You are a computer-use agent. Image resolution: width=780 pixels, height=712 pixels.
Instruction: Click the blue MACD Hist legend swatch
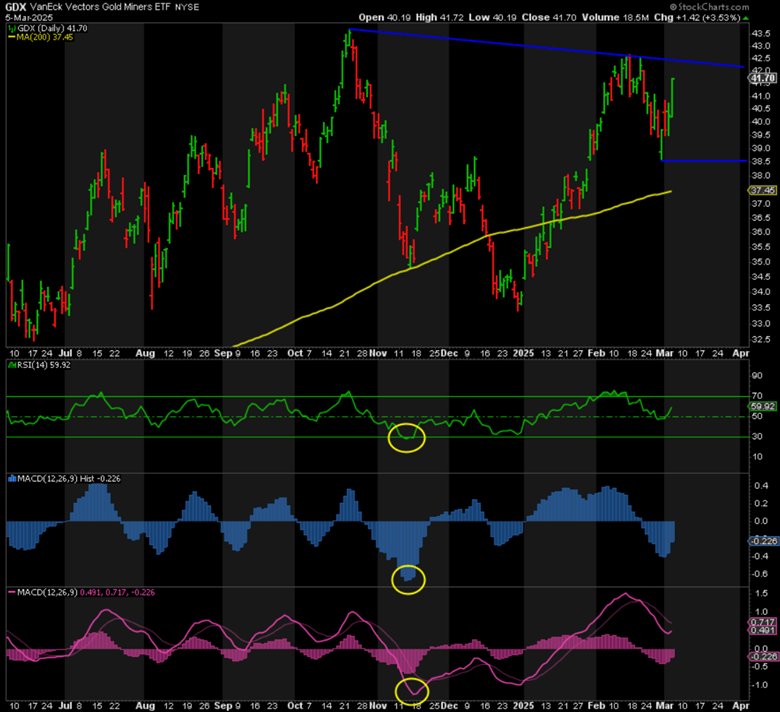click(11, 479)
